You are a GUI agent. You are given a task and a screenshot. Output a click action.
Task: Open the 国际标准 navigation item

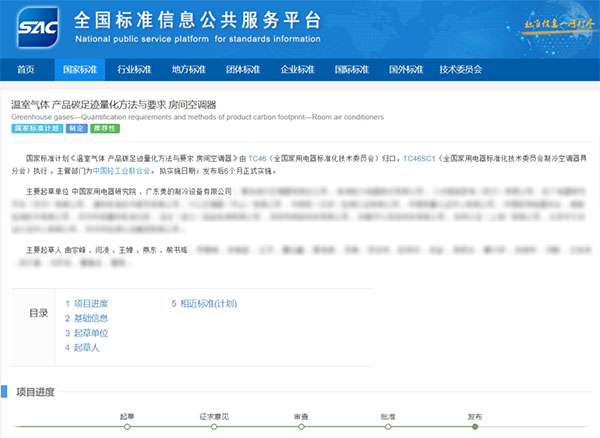[351, 70]
